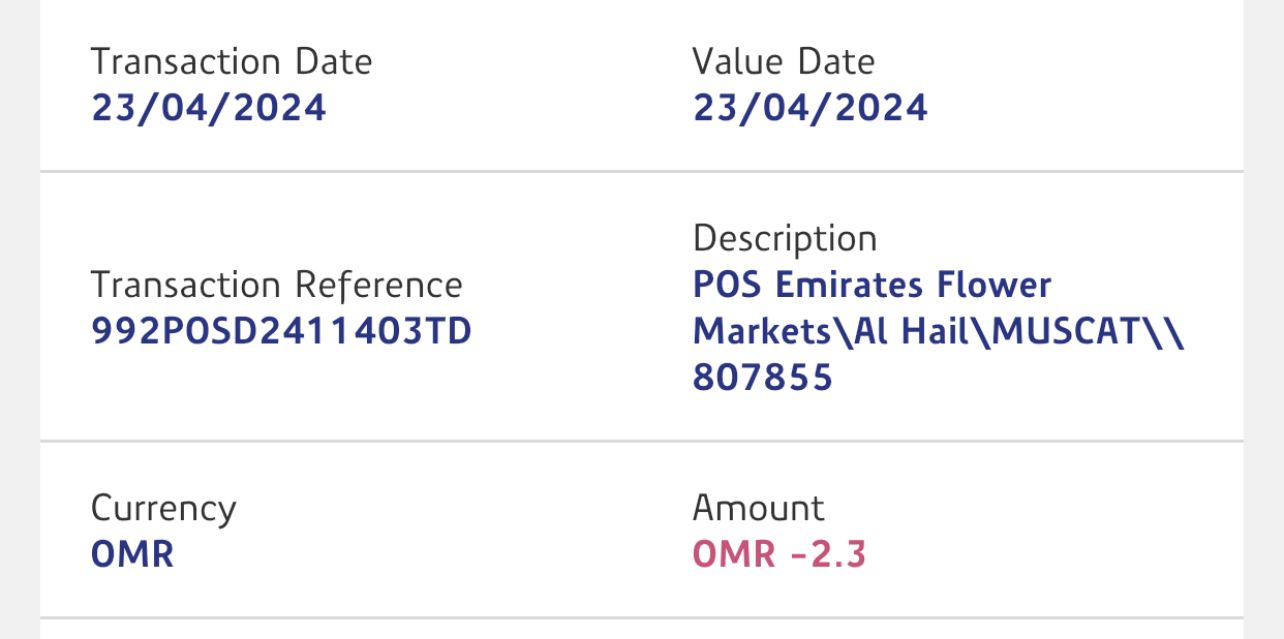
Task: Select the transaction date value 23/04/2024
Action: pyautogui.click(x=208, y=108)
